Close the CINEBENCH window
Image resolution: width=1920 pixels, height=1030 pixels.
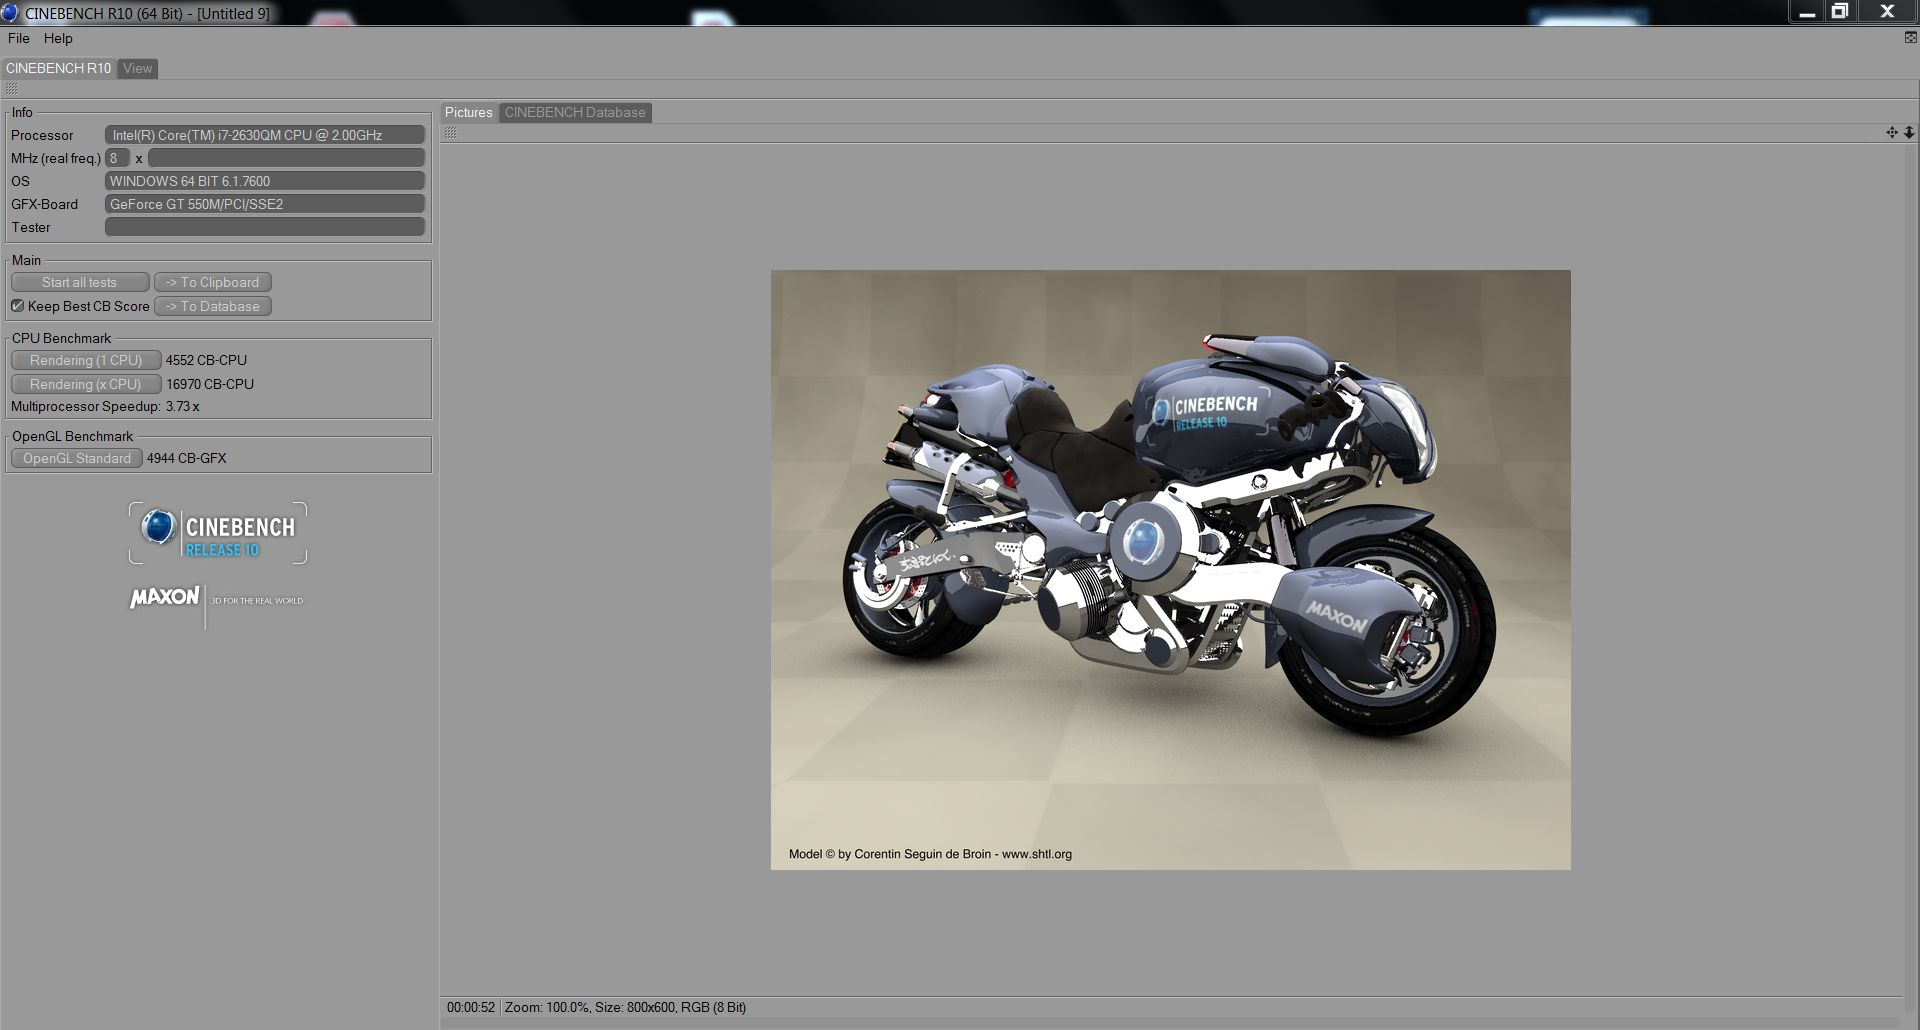1887,12
